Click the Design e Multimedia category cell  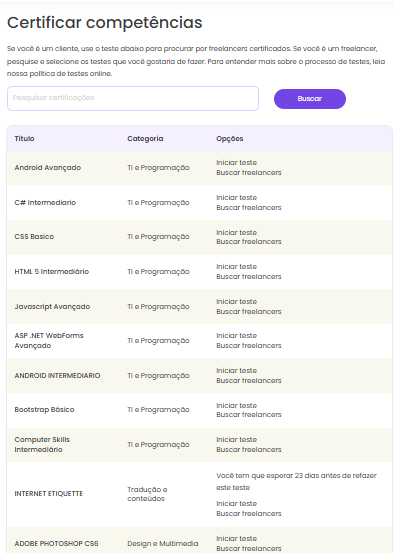163,543
